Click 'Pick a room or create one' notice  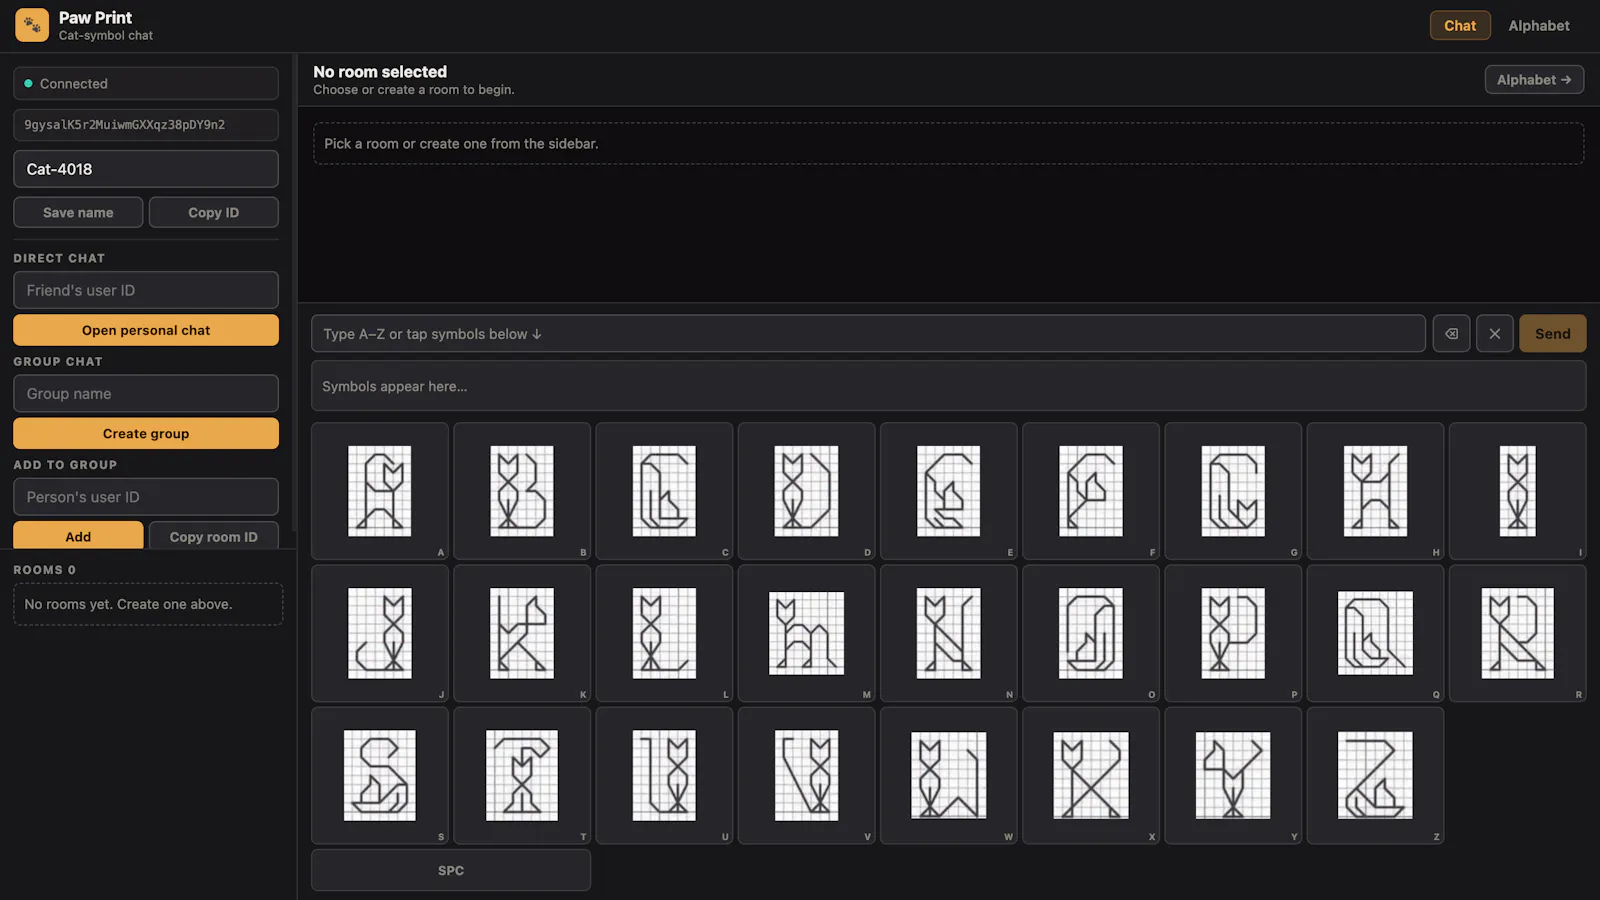pos(948,144)
